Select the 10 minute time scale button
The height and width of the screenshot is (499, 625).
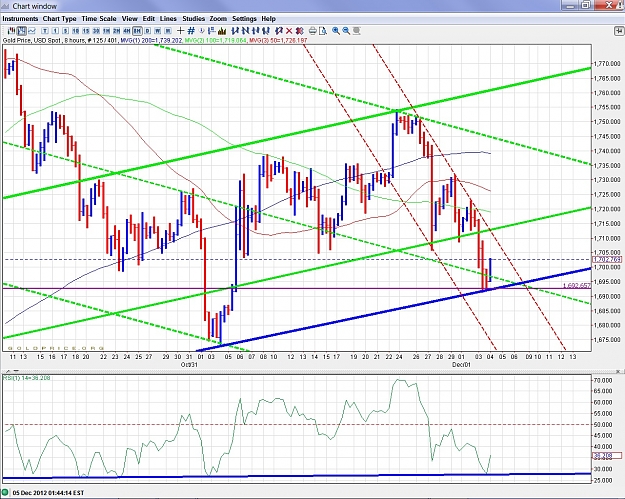click(76, 31)
